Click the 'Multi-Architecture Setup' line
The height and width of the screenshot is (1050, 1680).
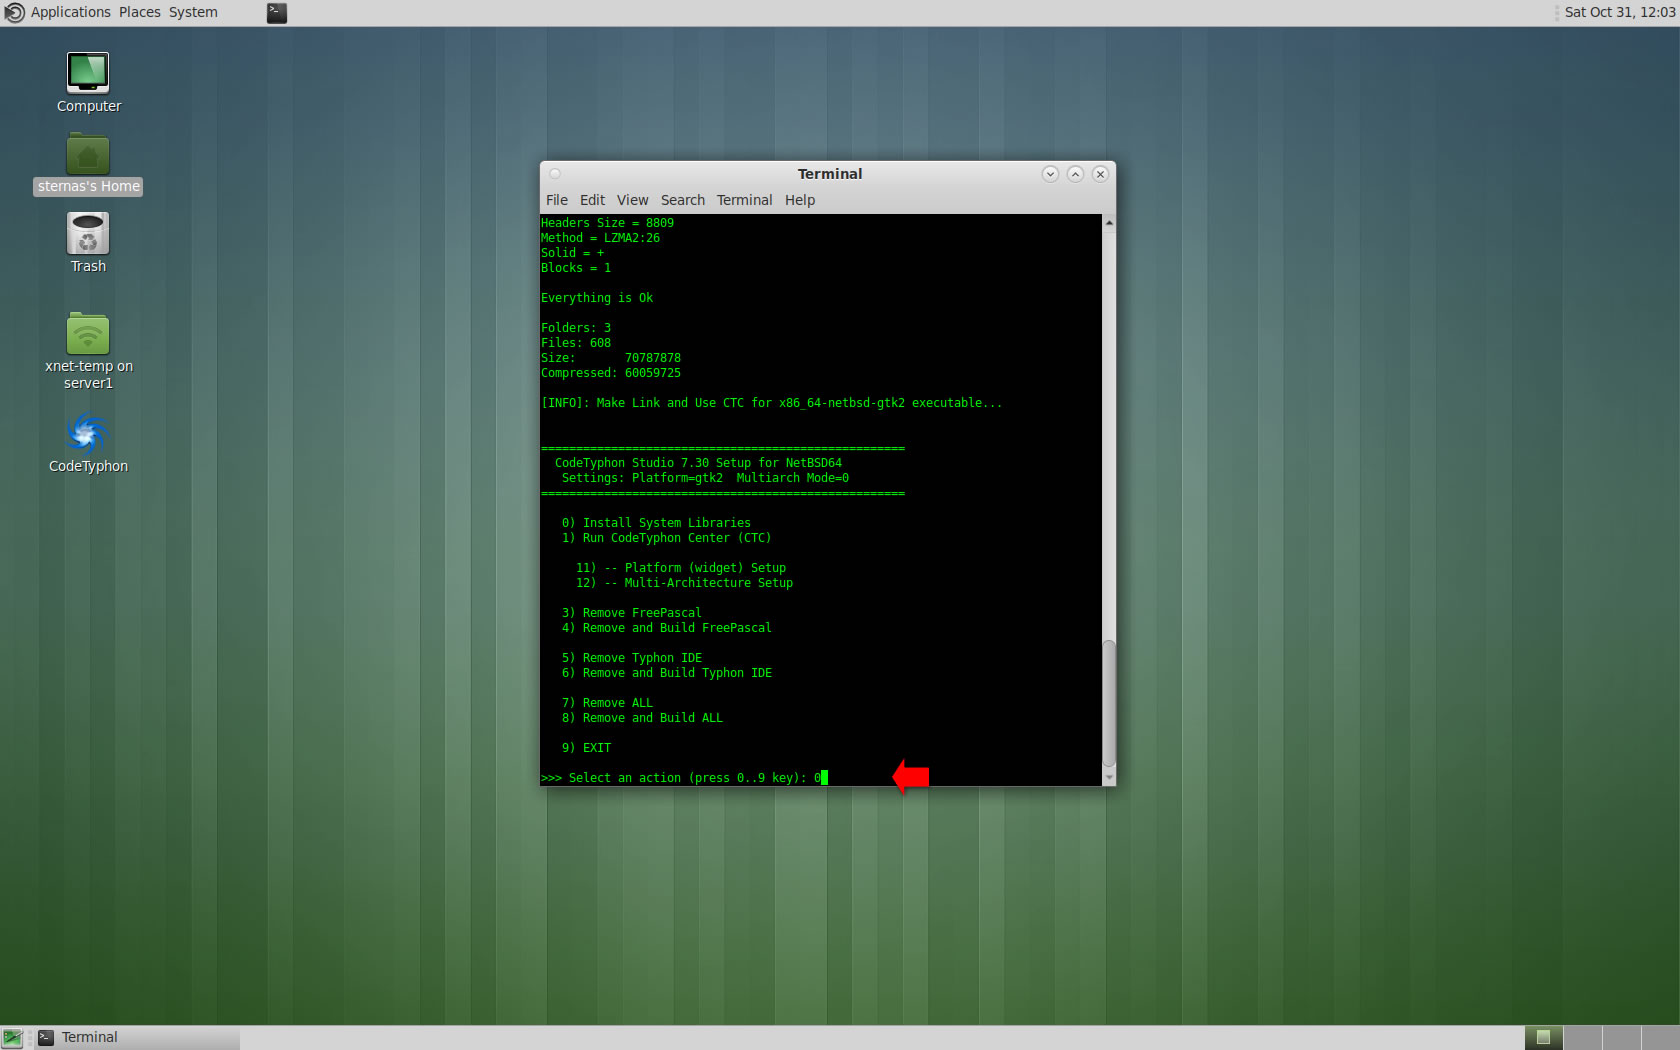point(684,583)
